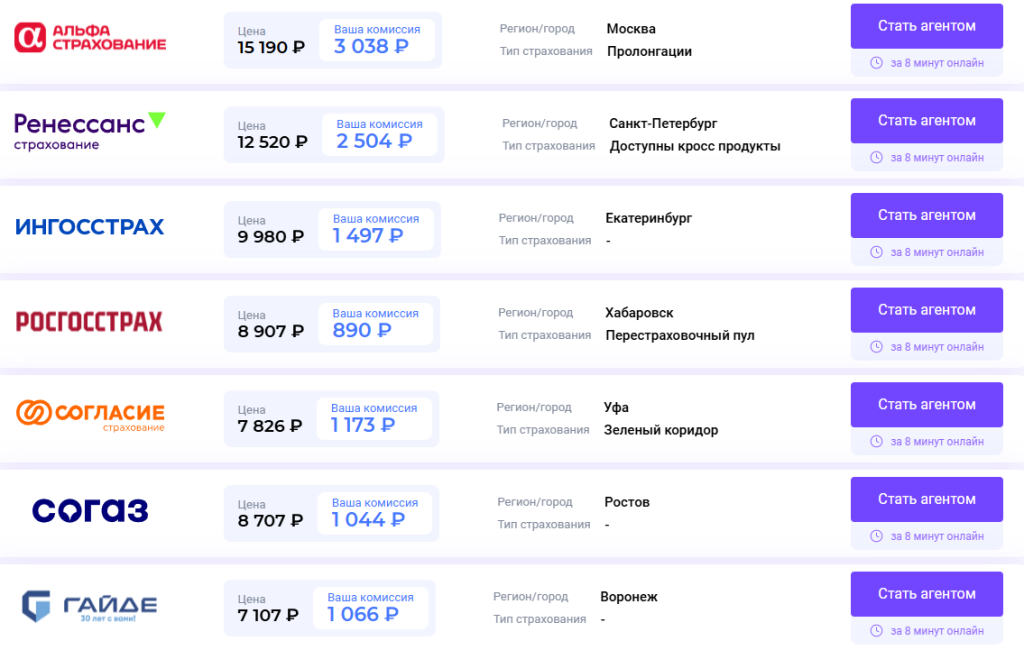Select the СОГАЗ logo
This screenshot has height=650, width=1024.
pos(89,510)
